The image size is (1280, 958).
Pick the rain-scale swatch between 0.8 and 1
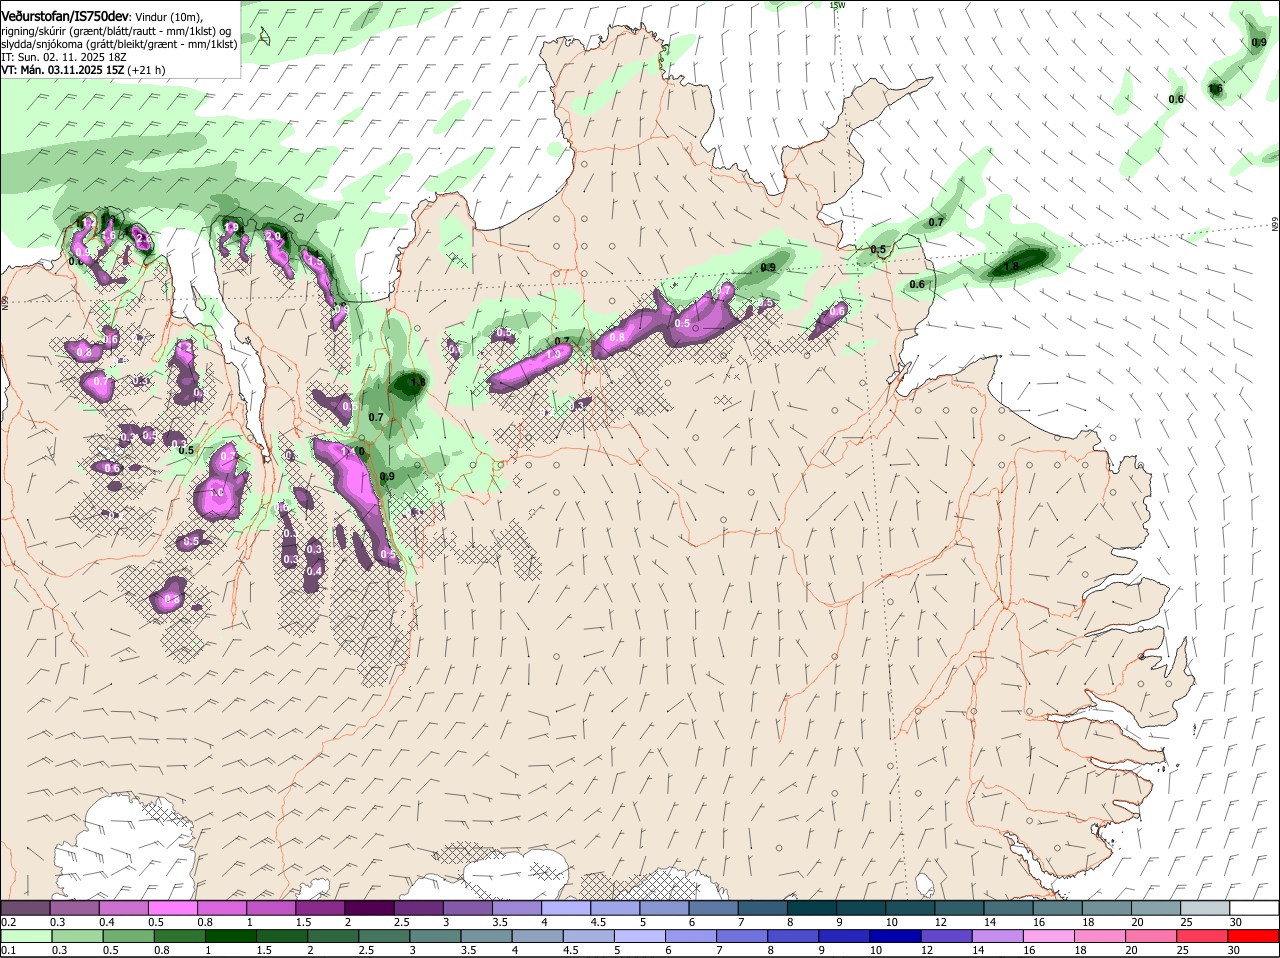179,936
